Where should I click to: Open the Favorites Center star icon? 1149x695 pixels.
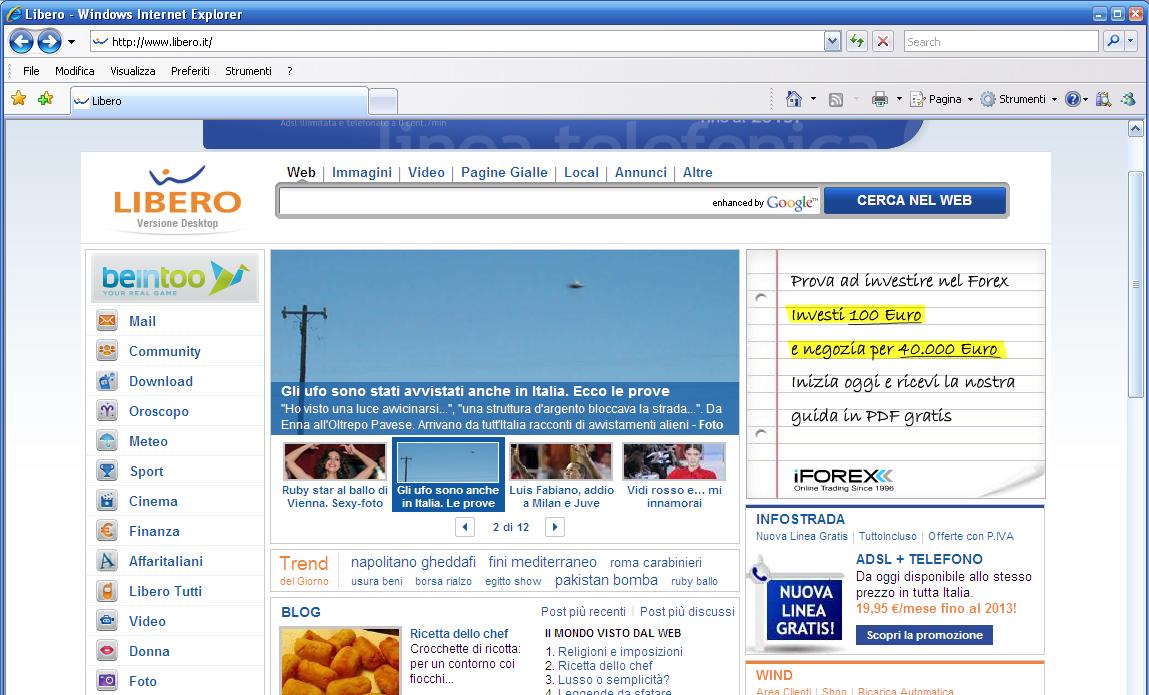click(x=19, y=98)
